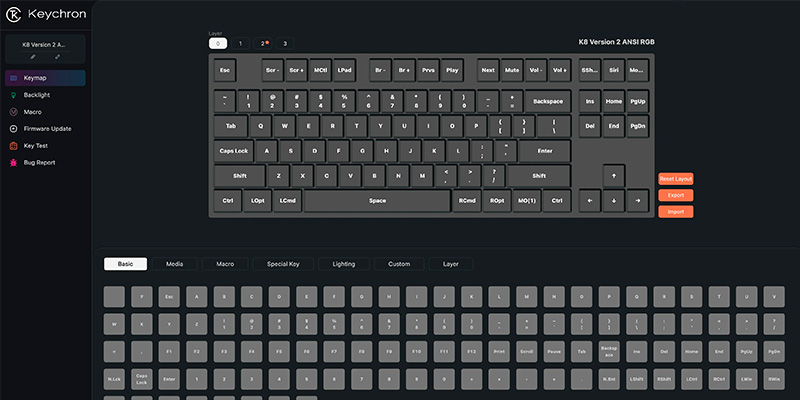
Task: Click the Keychron logo icon
Action: click(14, 15)
